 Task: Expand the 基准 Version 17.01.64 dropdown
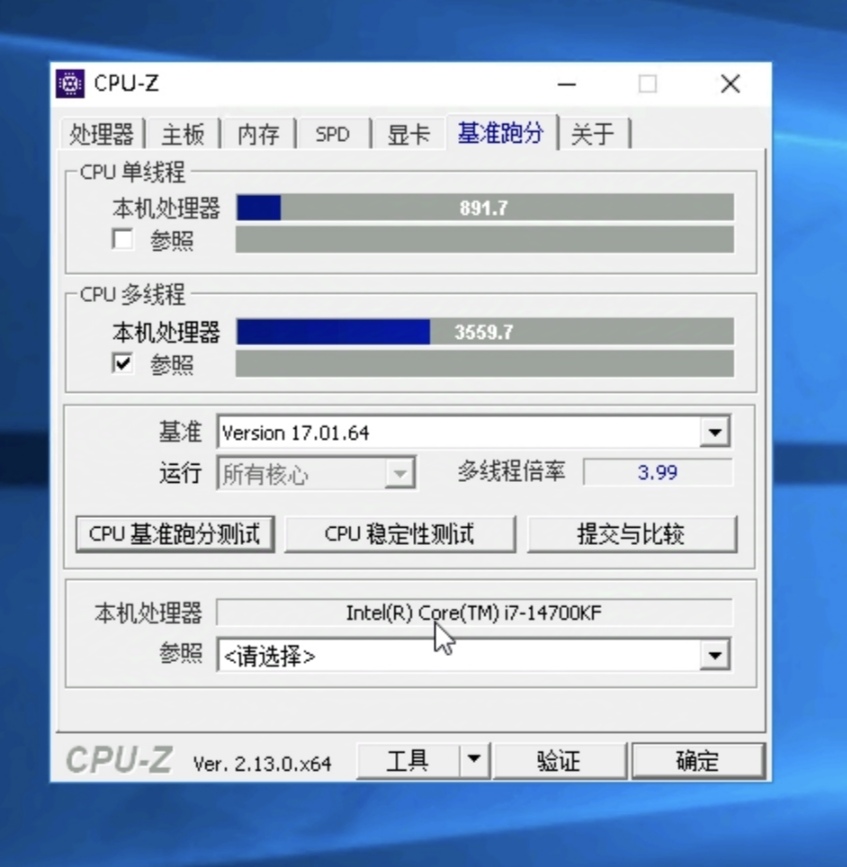[714, 433]
